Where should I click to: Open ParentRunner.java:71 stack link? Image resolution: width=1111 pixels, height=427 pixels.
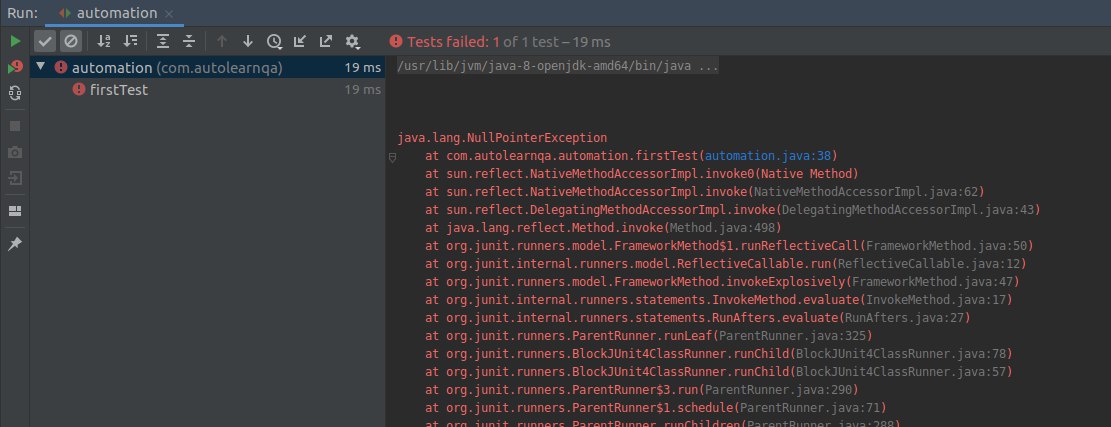[809, 409]
